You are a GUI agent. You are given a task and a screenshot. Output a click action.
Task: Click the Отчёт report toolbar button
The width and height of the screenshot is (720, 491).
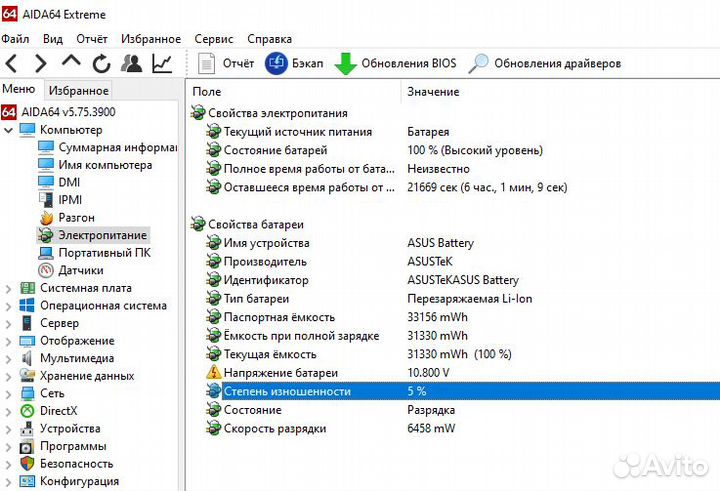pyautogui.click(x=225, y=63)
